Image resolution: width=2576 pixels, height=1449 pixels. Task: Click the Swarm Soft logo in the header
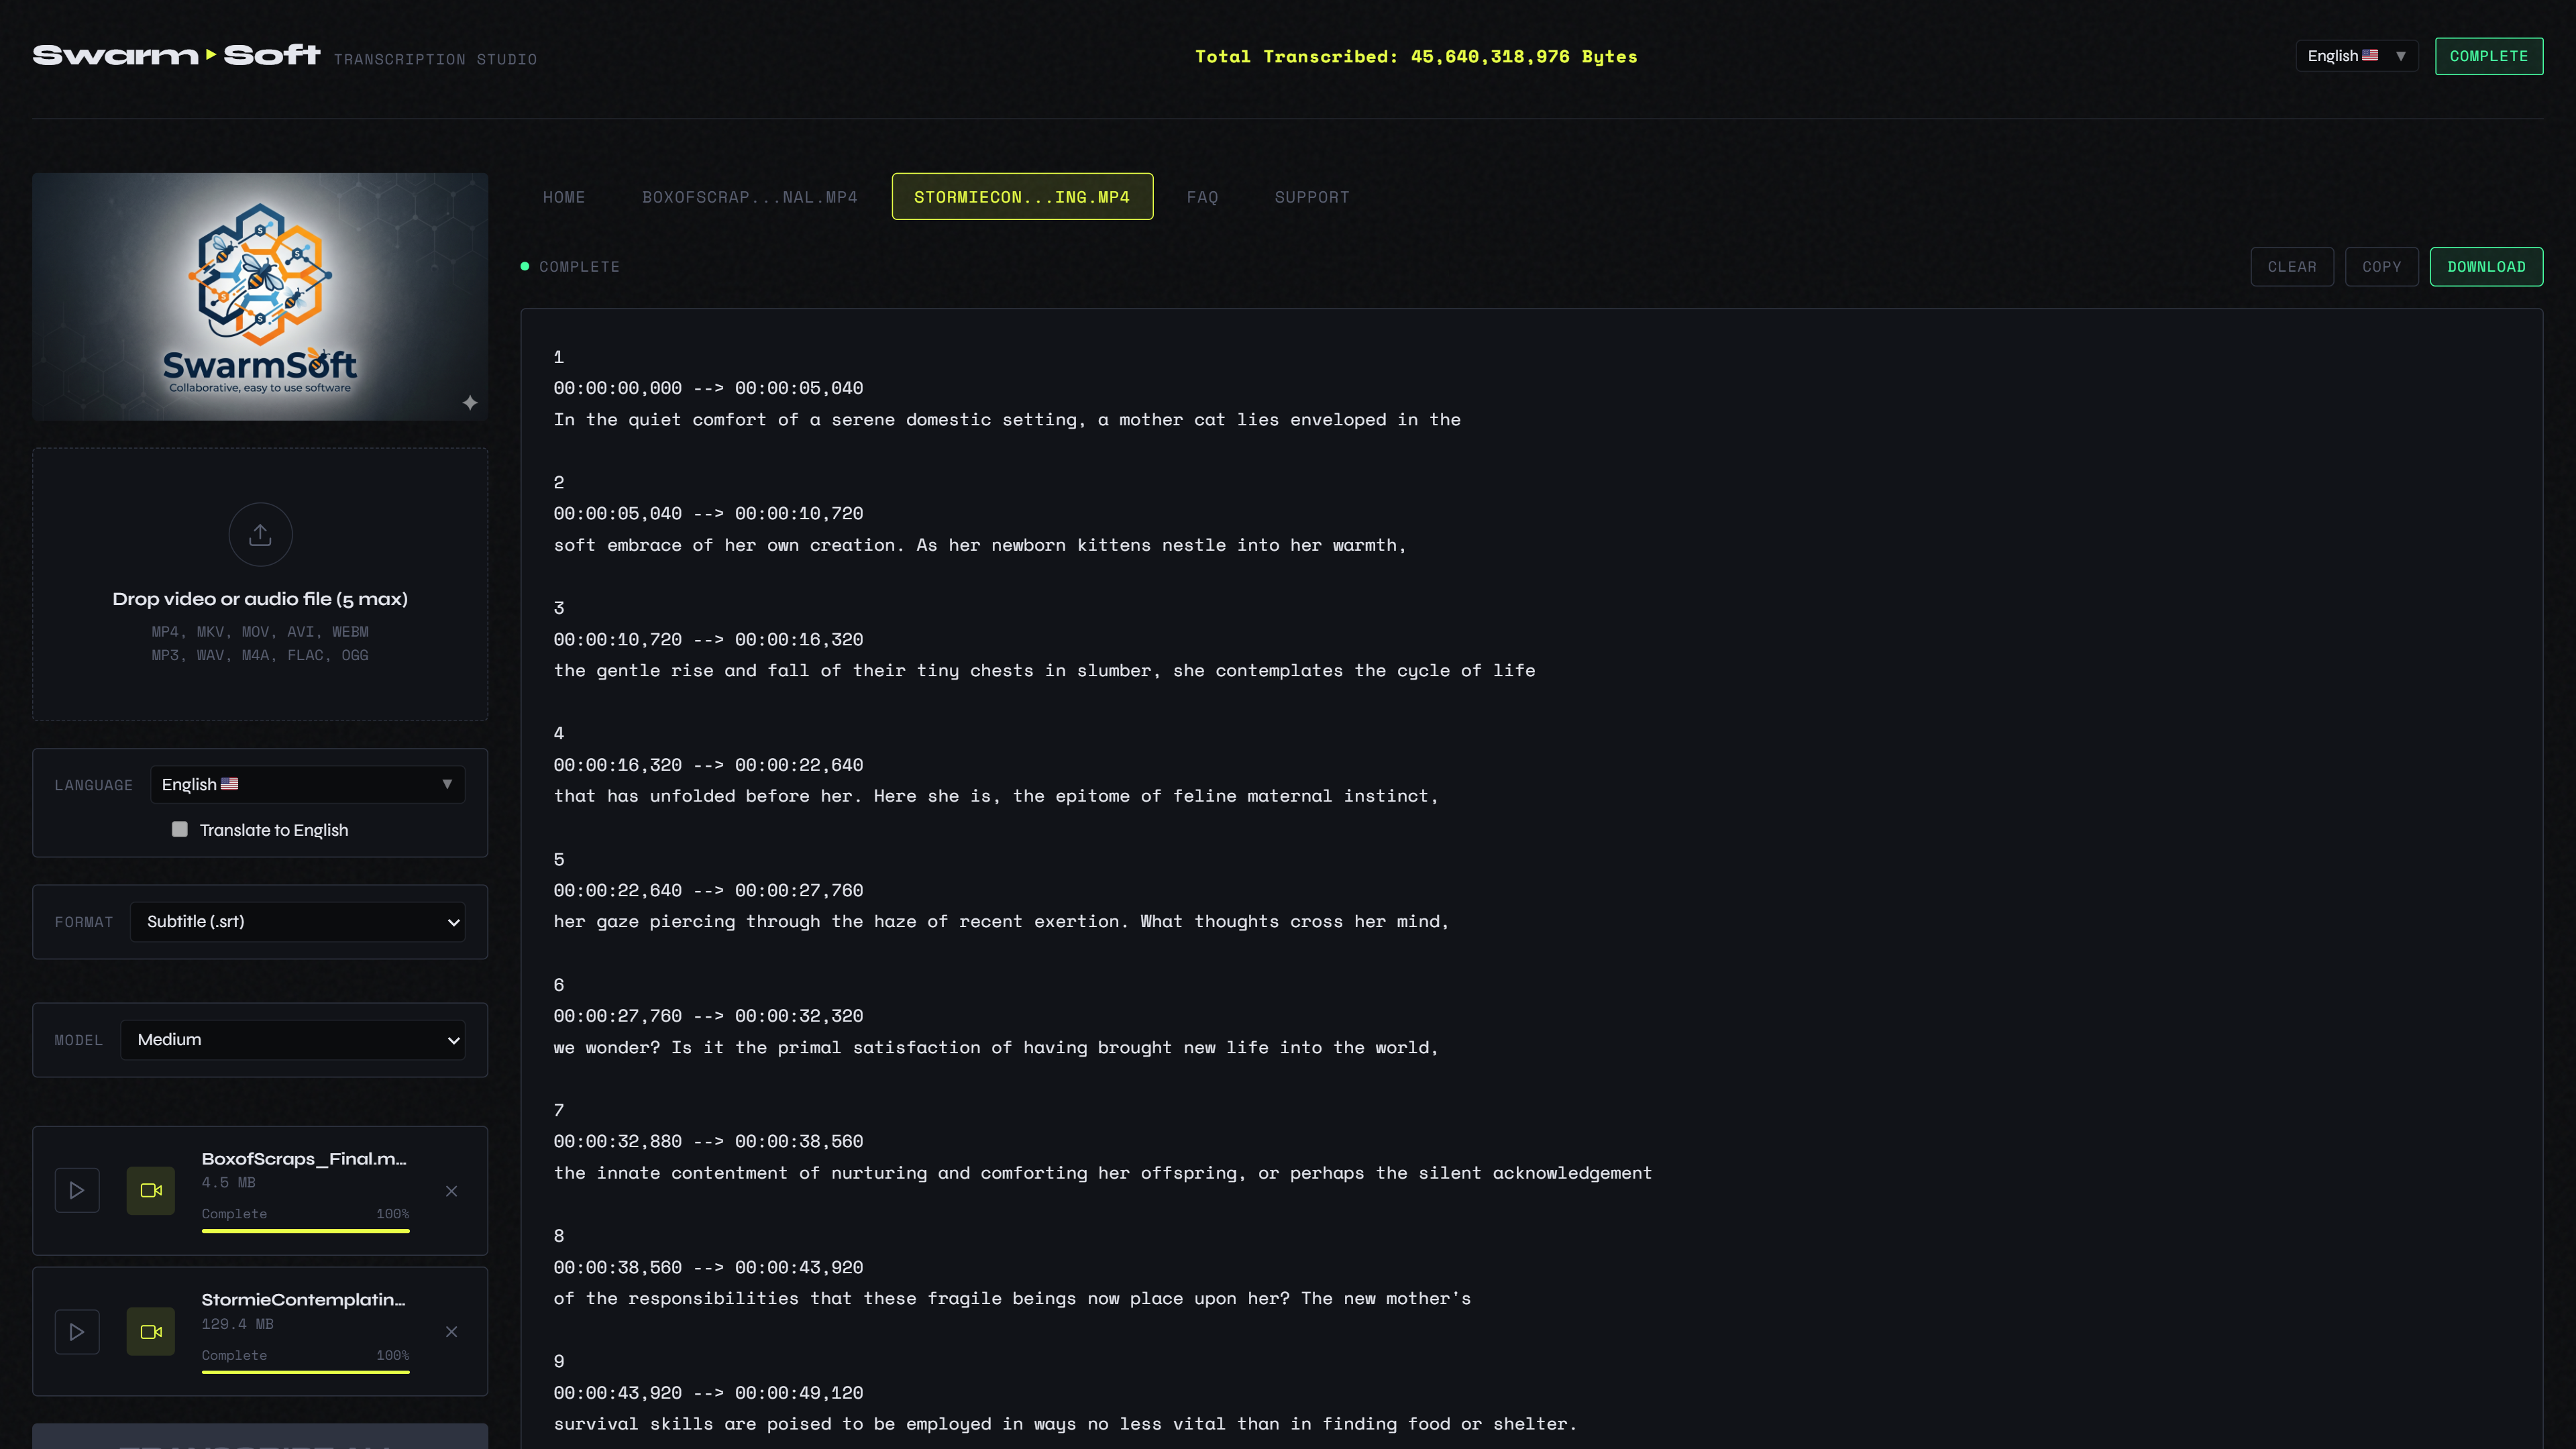176,55
